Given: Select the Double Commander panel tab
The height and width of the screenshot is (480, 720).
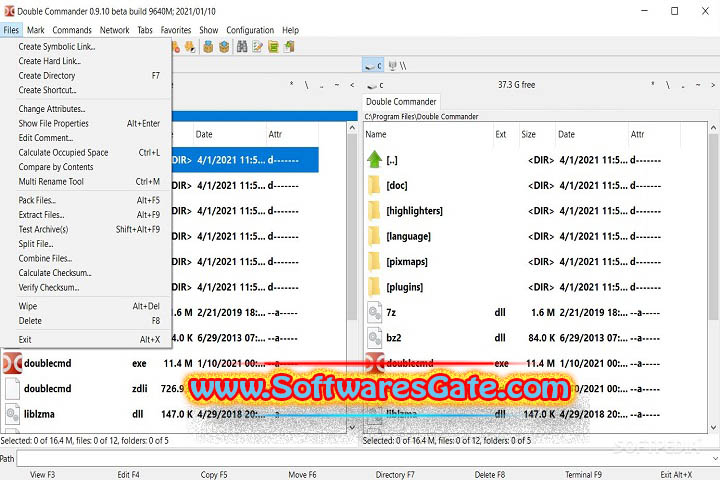Looking at the screenshot, I should tap(401, 102).
